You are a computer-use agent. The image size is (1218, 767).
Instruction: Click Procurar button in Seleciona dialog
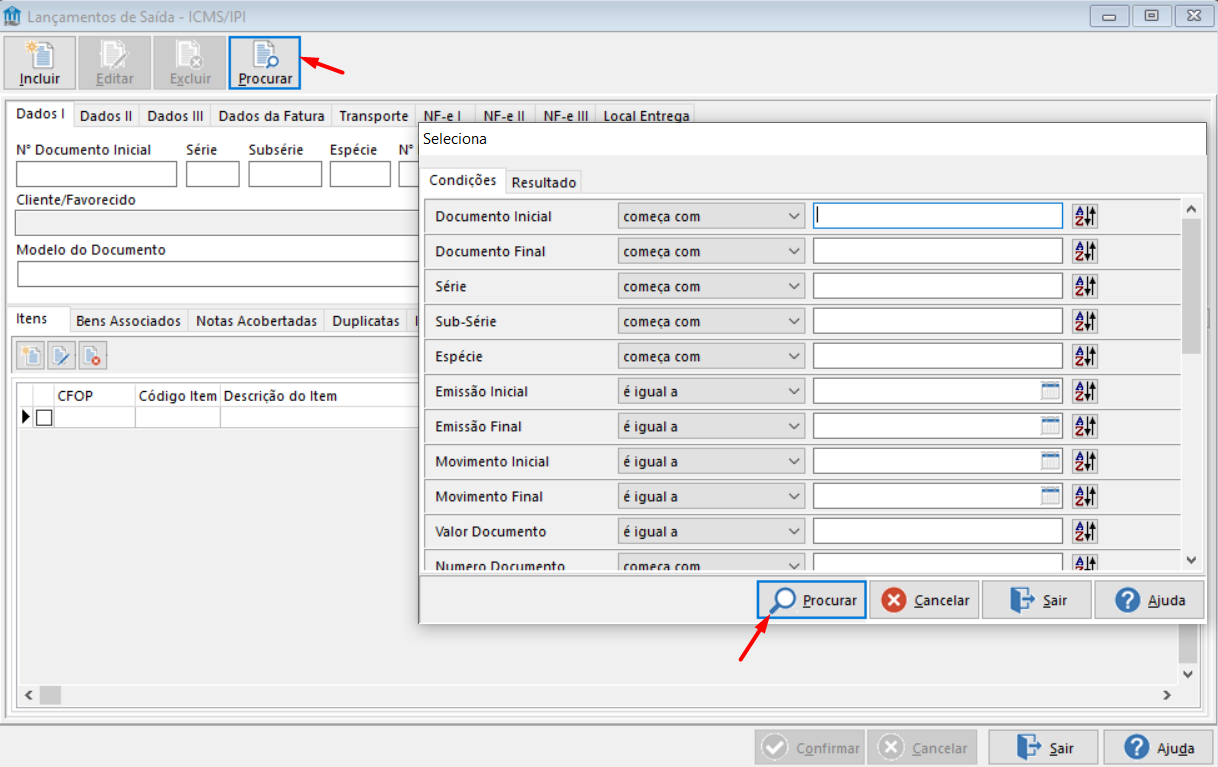812,600
